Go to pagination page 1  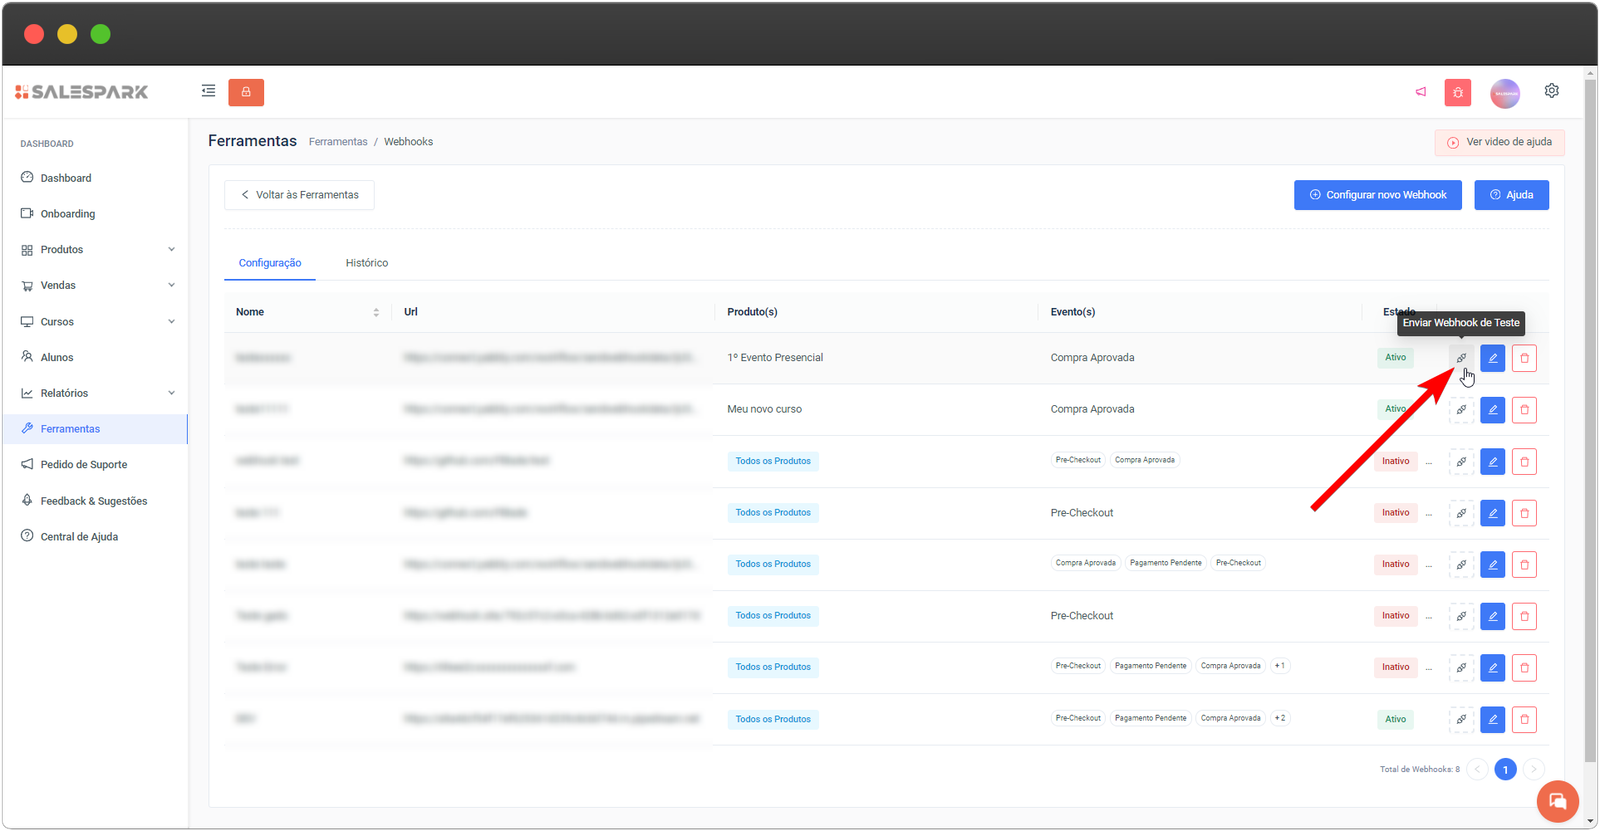[1505, 769]
